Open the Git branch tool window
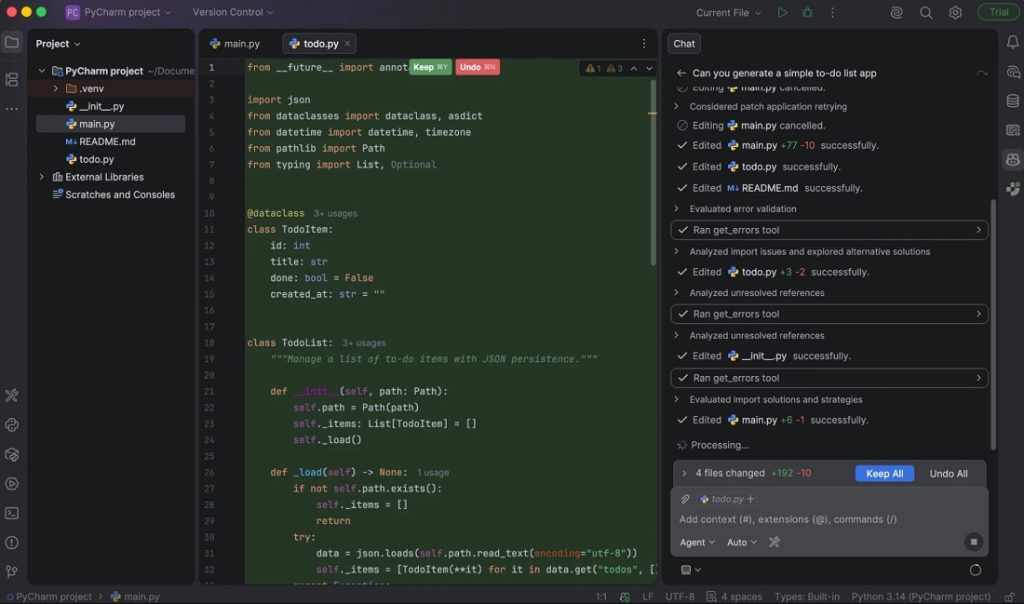 [12, 572]
